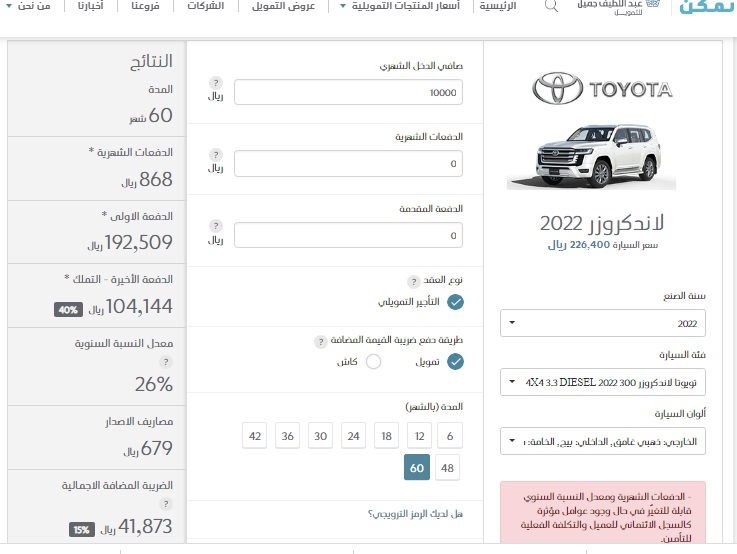The height and width of the screenshot is (554, 737).
Task: Open the سنة الصنع year dropdown
Action: click(603, 323)
